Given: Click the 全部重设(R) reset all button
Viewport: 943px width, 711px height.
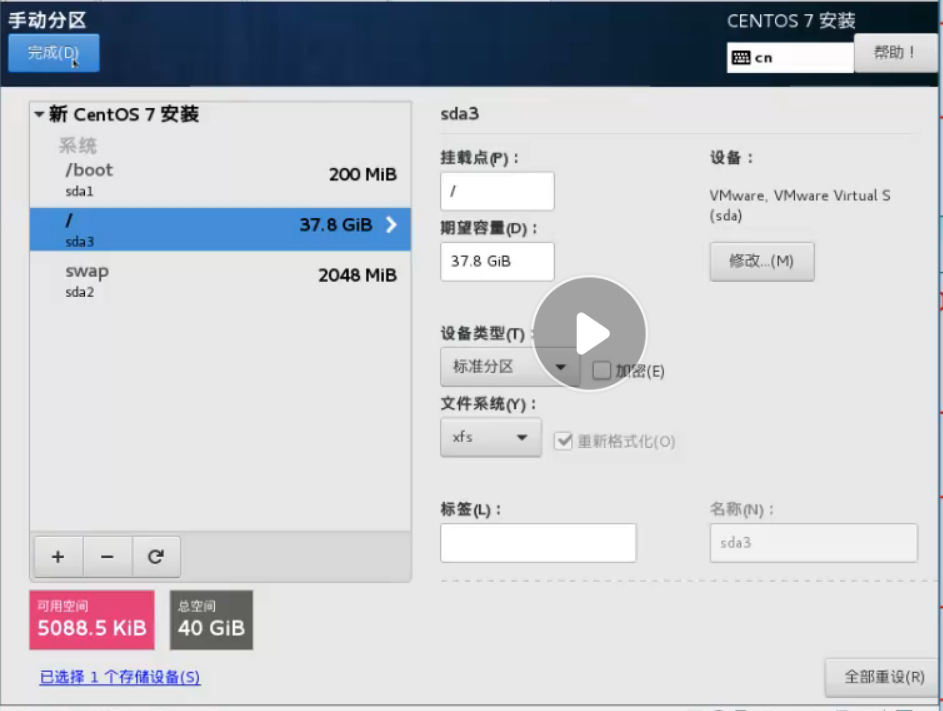Looking at the screenshot, I should (883, 677).
